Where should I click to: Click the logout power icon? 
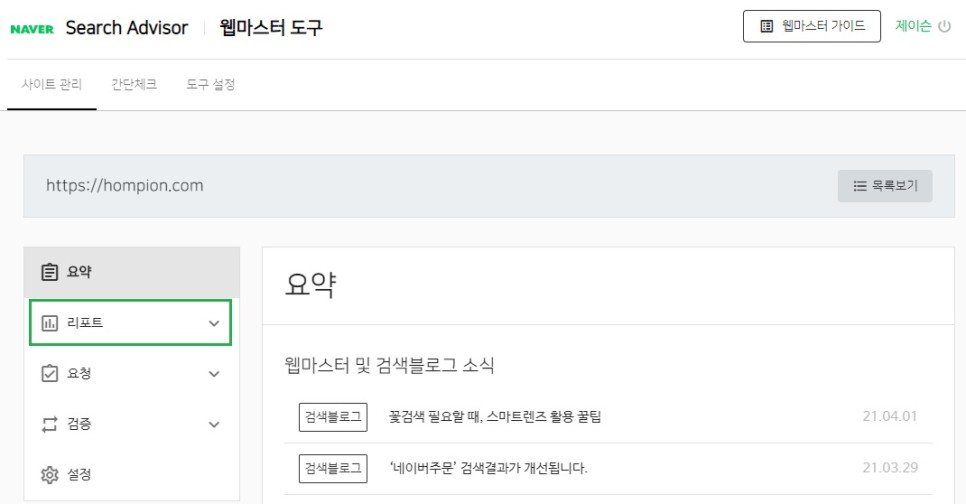click(x=945, y=27)
